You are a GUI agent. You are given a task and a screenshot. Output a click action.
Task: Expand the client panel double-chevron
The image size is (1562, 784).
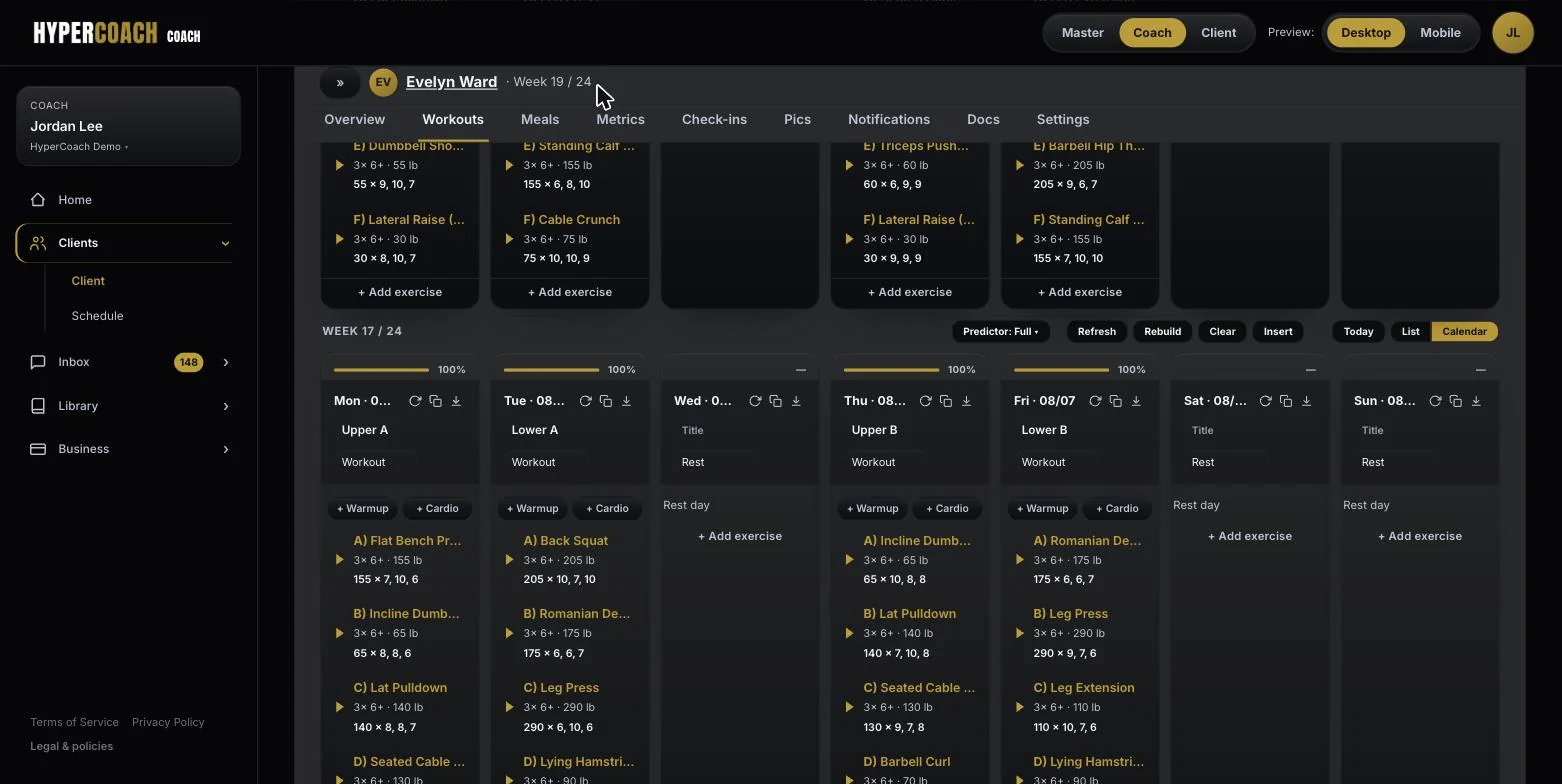pyautogui.click(x=340, y=83)
